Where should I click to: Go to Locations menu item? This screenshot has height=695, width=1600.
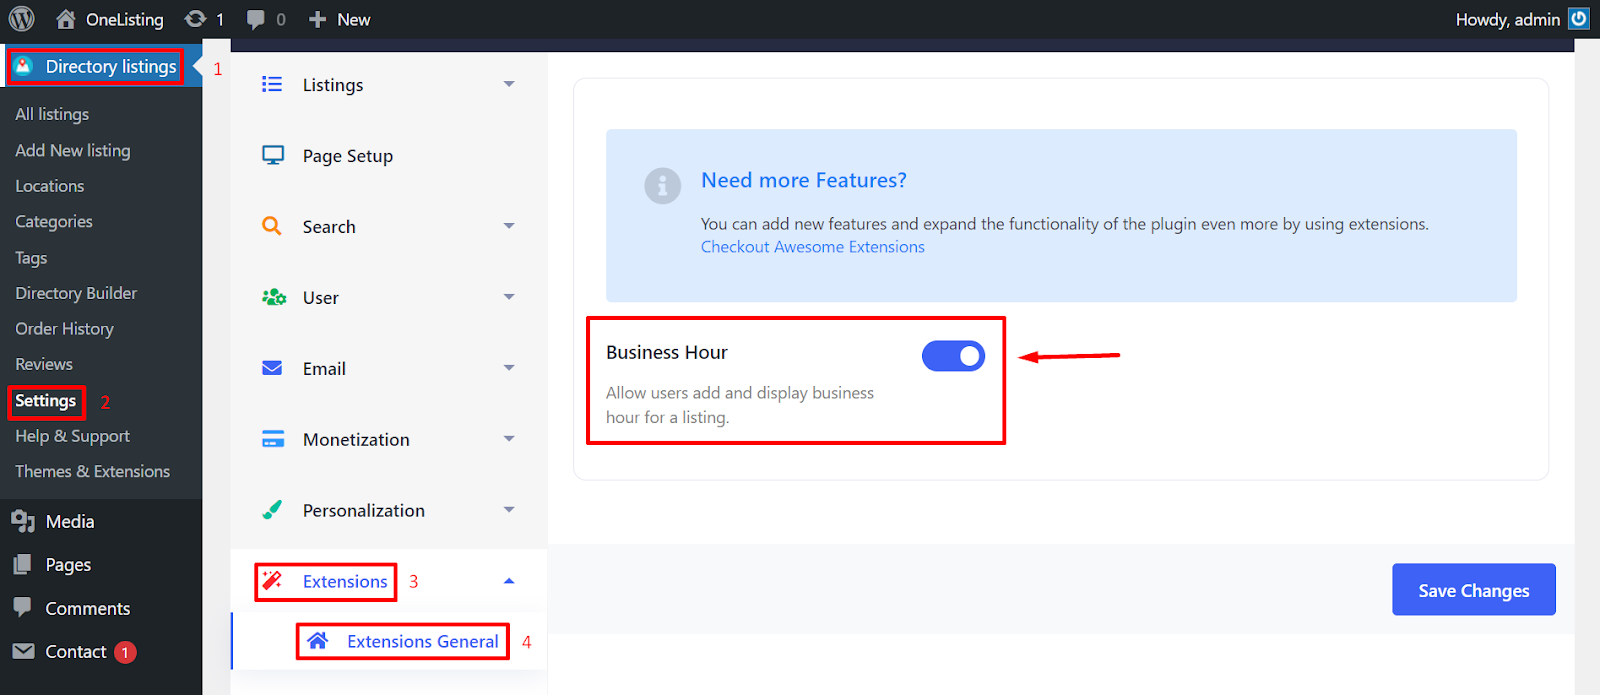(x=50, y=186)
